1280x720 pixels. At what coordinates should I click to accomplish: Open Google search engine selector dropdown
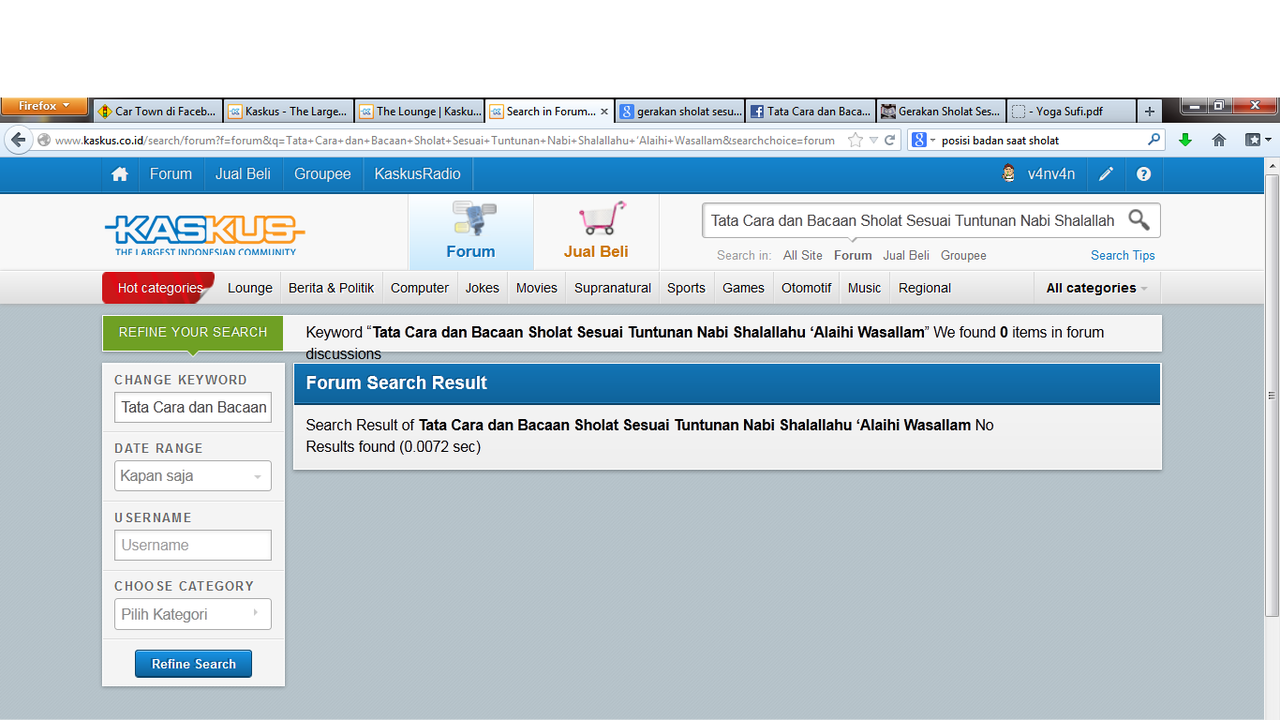pyautogui.click(x=923, y=140)
